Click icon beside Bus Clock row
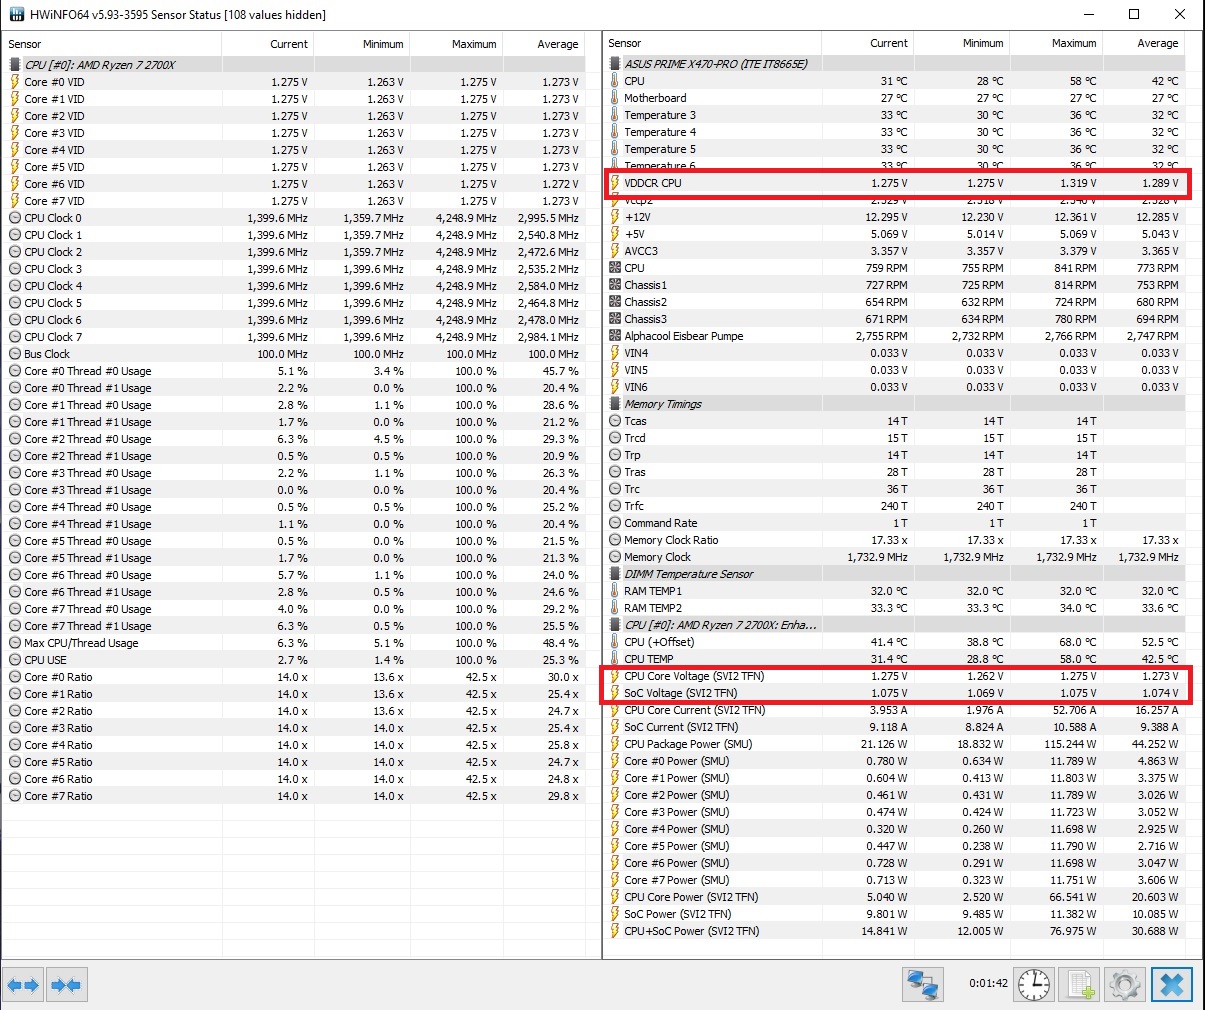Screen dimensions: 1205x1010 pyautogui.click(x=15, y=354)
